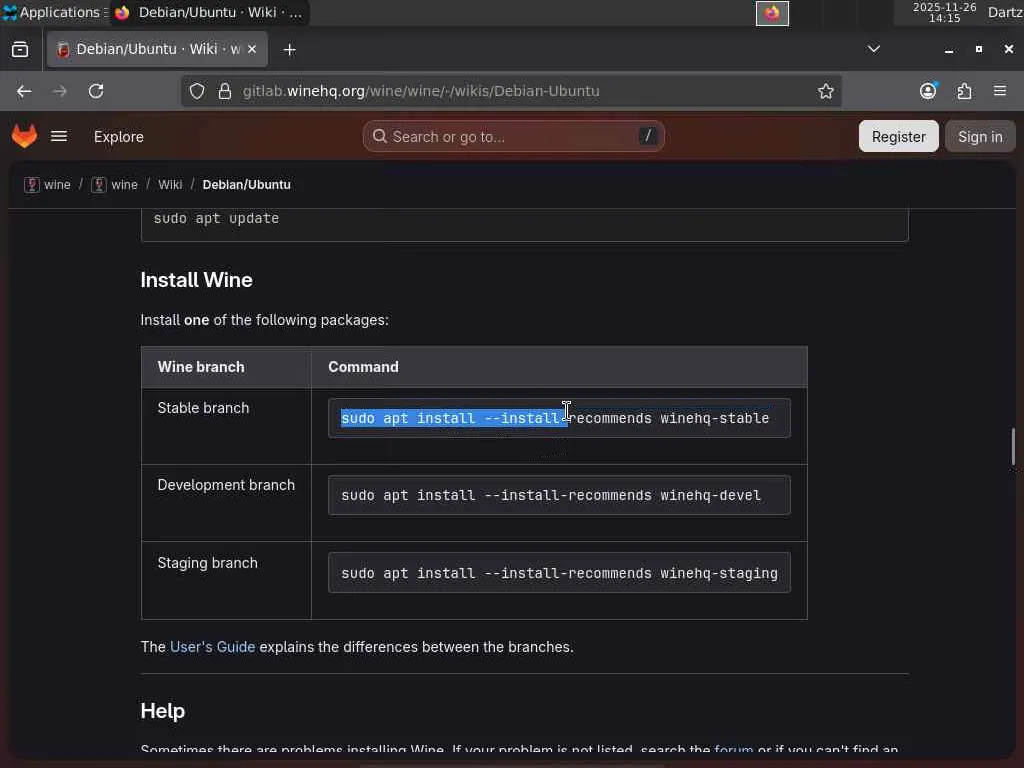Select the Debian/Ubuntu Wiki browser tab
The height and width of the screenshot is (768, 1024).
pos(157,49)
